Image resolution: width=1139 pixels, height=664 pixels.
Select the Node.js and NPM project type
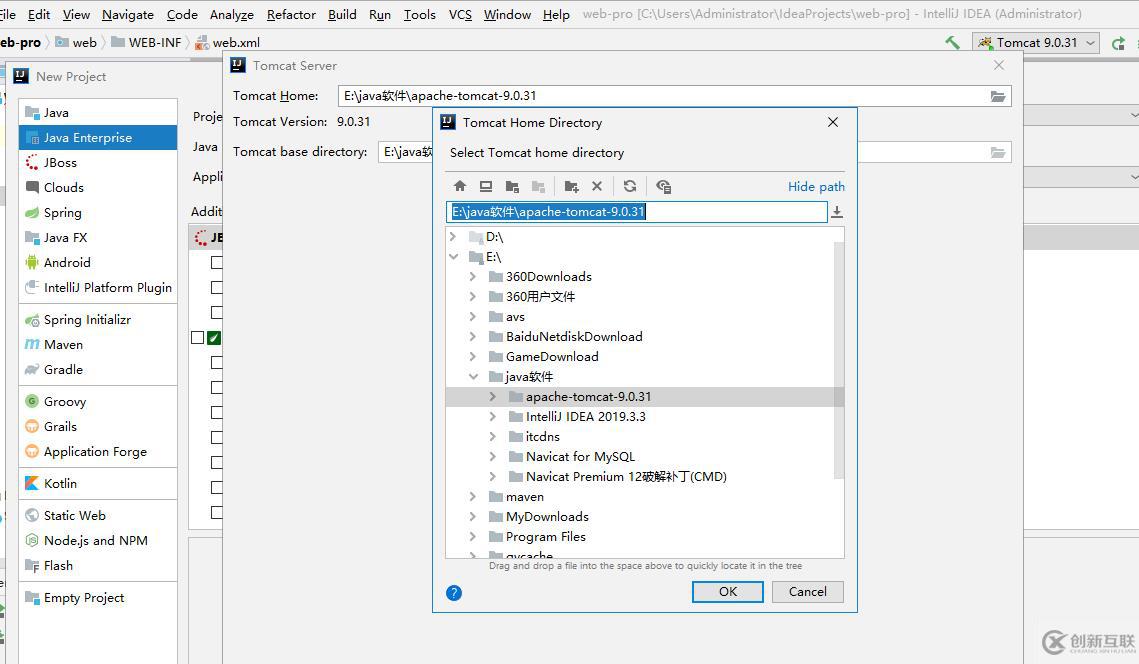pyautogui.click(x=98, y=540)
